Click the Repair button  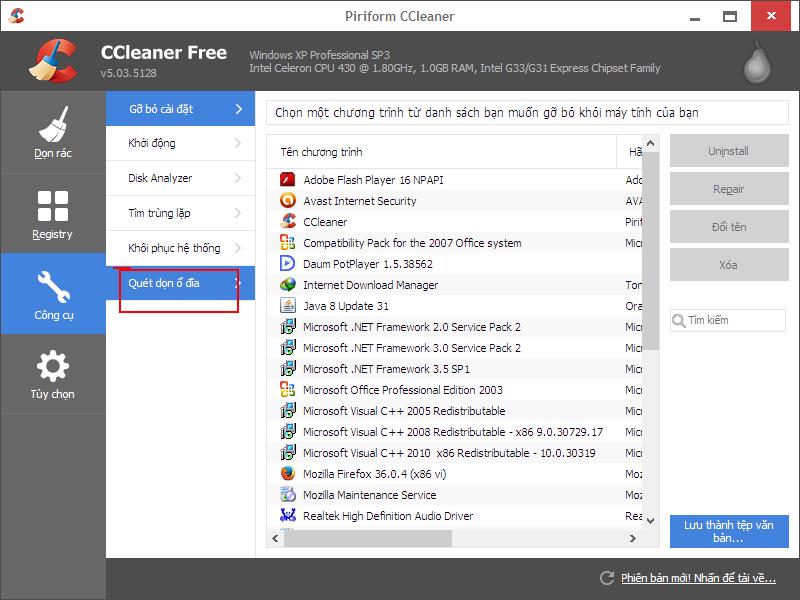pos(729,189)
